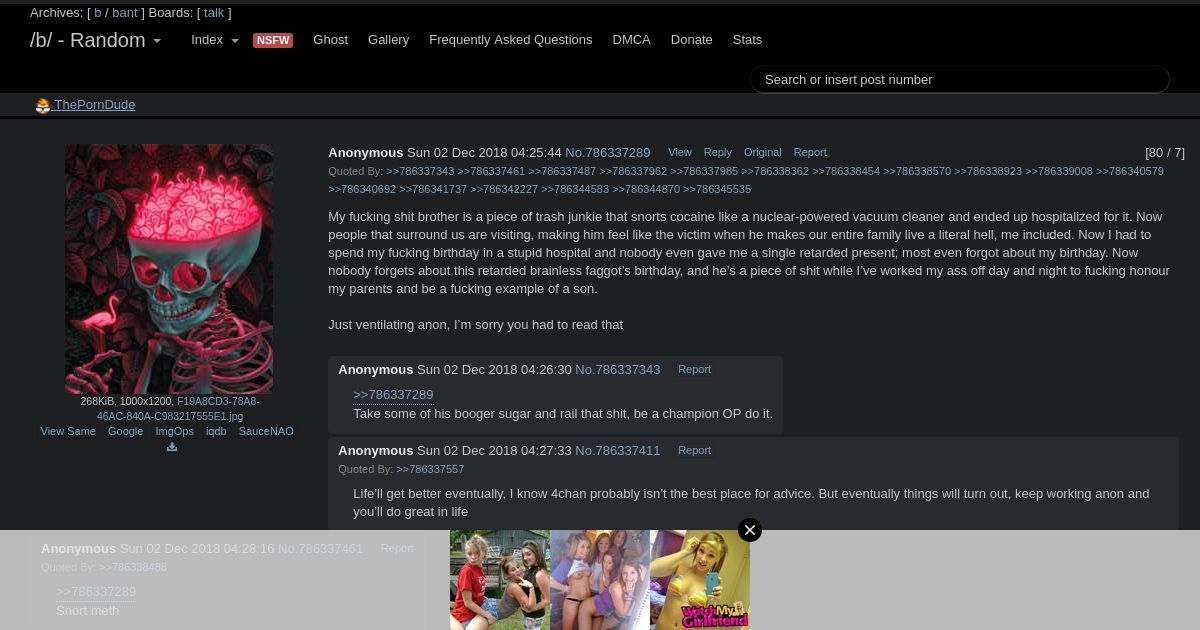
Task: Search image with Google link
Action: coord(126,432)
